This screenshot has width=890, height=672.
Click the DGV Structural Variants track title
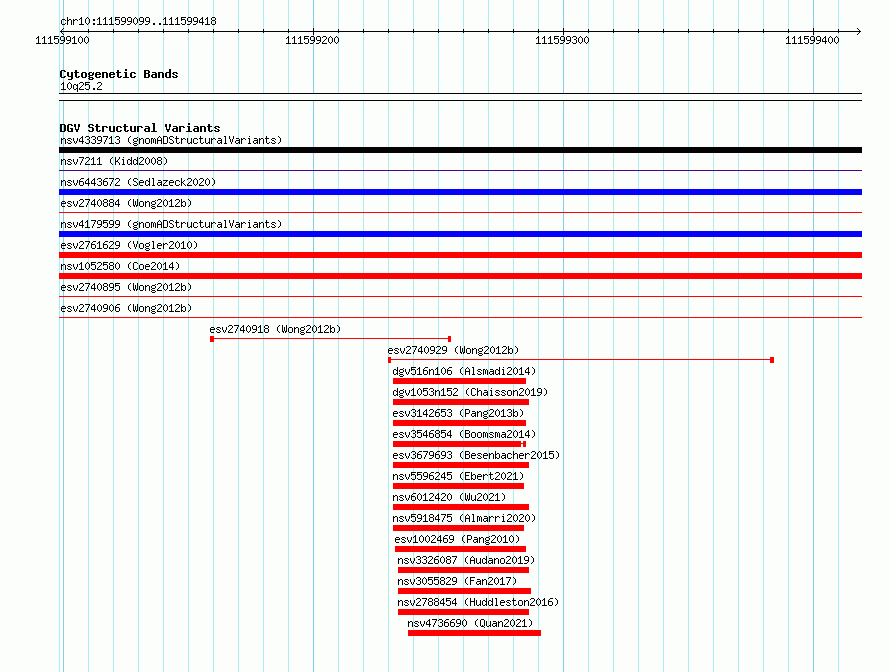point(140,128)
